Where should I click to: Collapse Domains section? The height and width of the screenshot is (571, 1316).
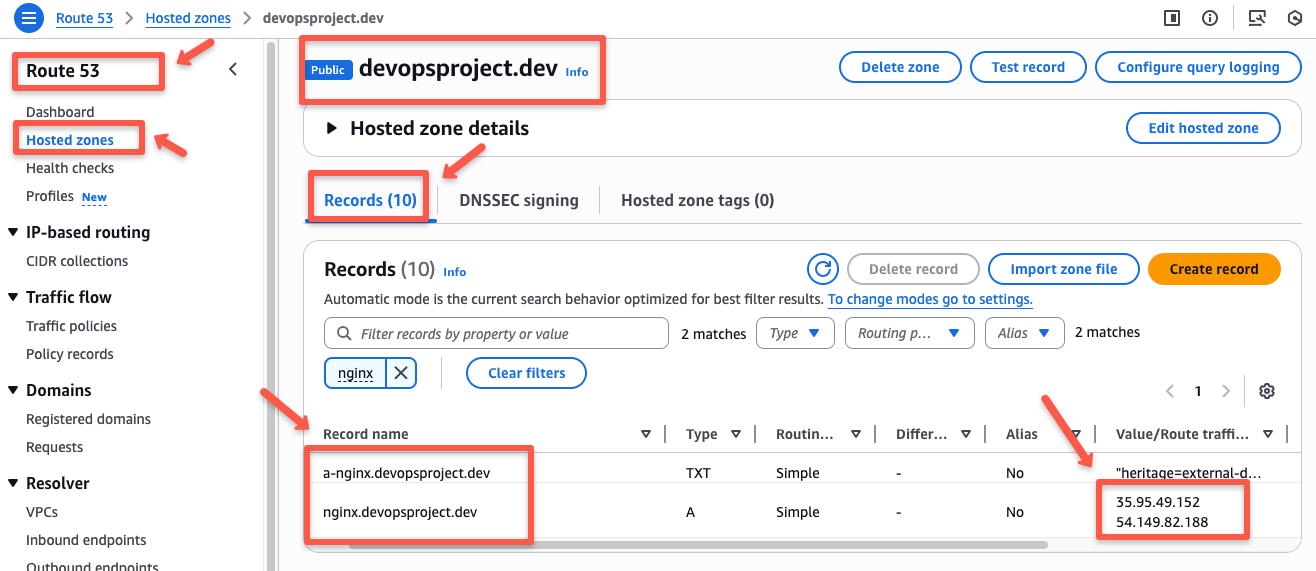coord(13,390)
